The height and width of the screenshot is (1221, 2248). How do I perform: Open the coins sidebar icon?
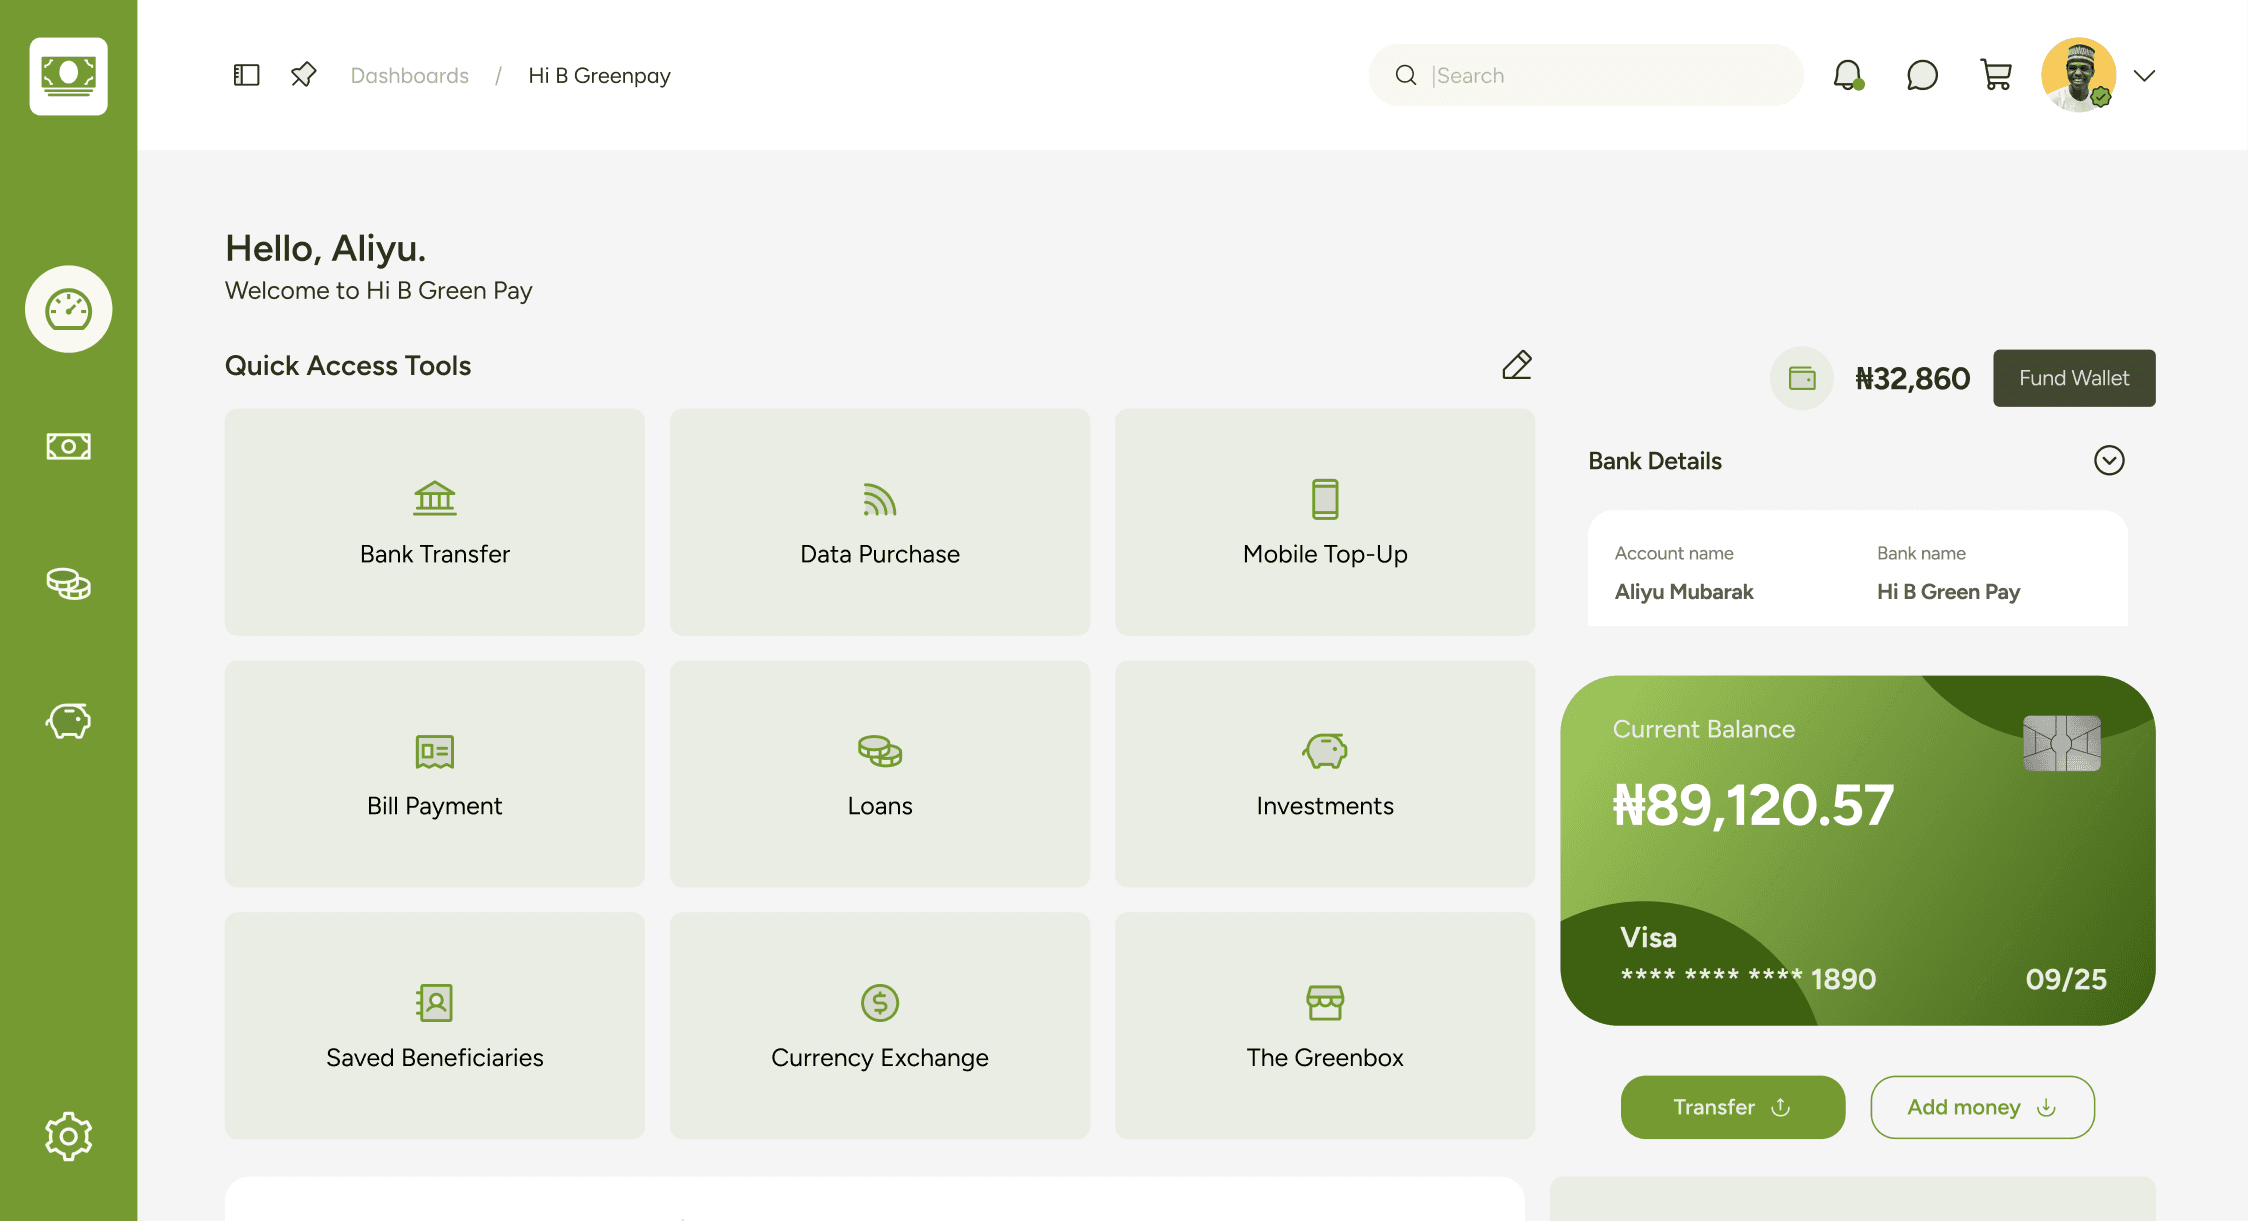68,583
